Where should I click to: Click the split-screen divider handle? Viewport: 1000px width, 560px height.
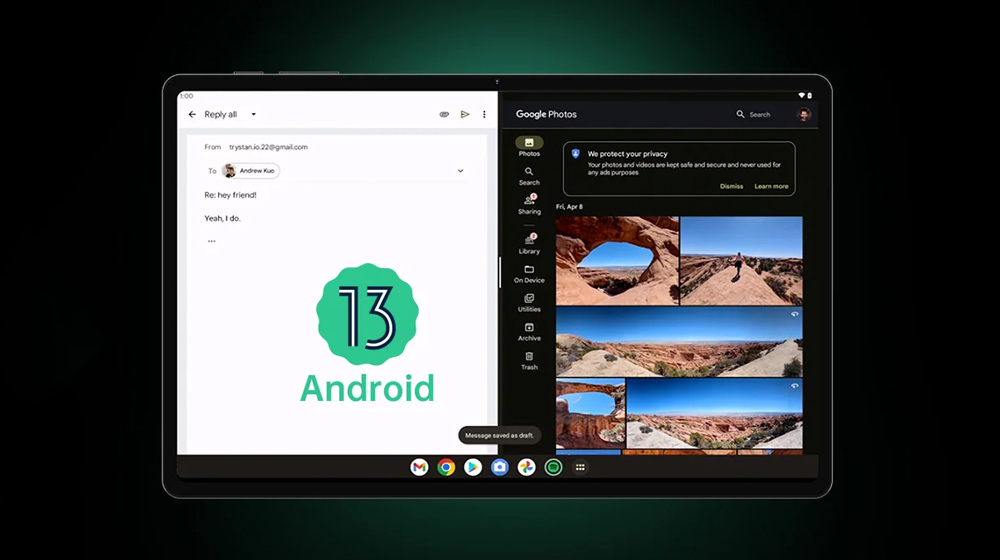tap(499, 272)
